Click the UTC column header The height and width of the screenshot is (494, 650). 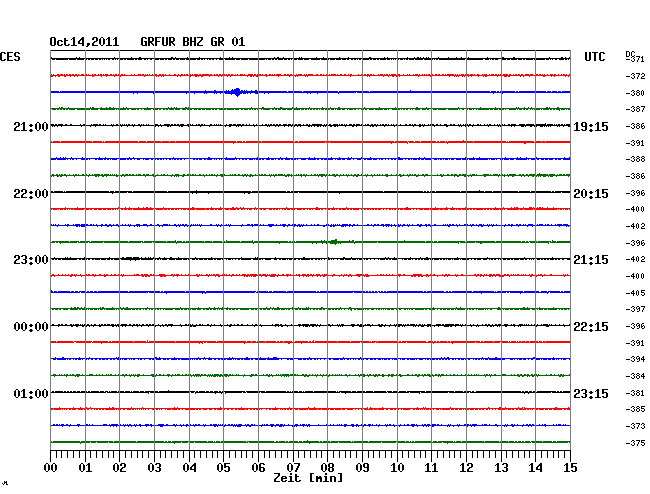[594, 57]
